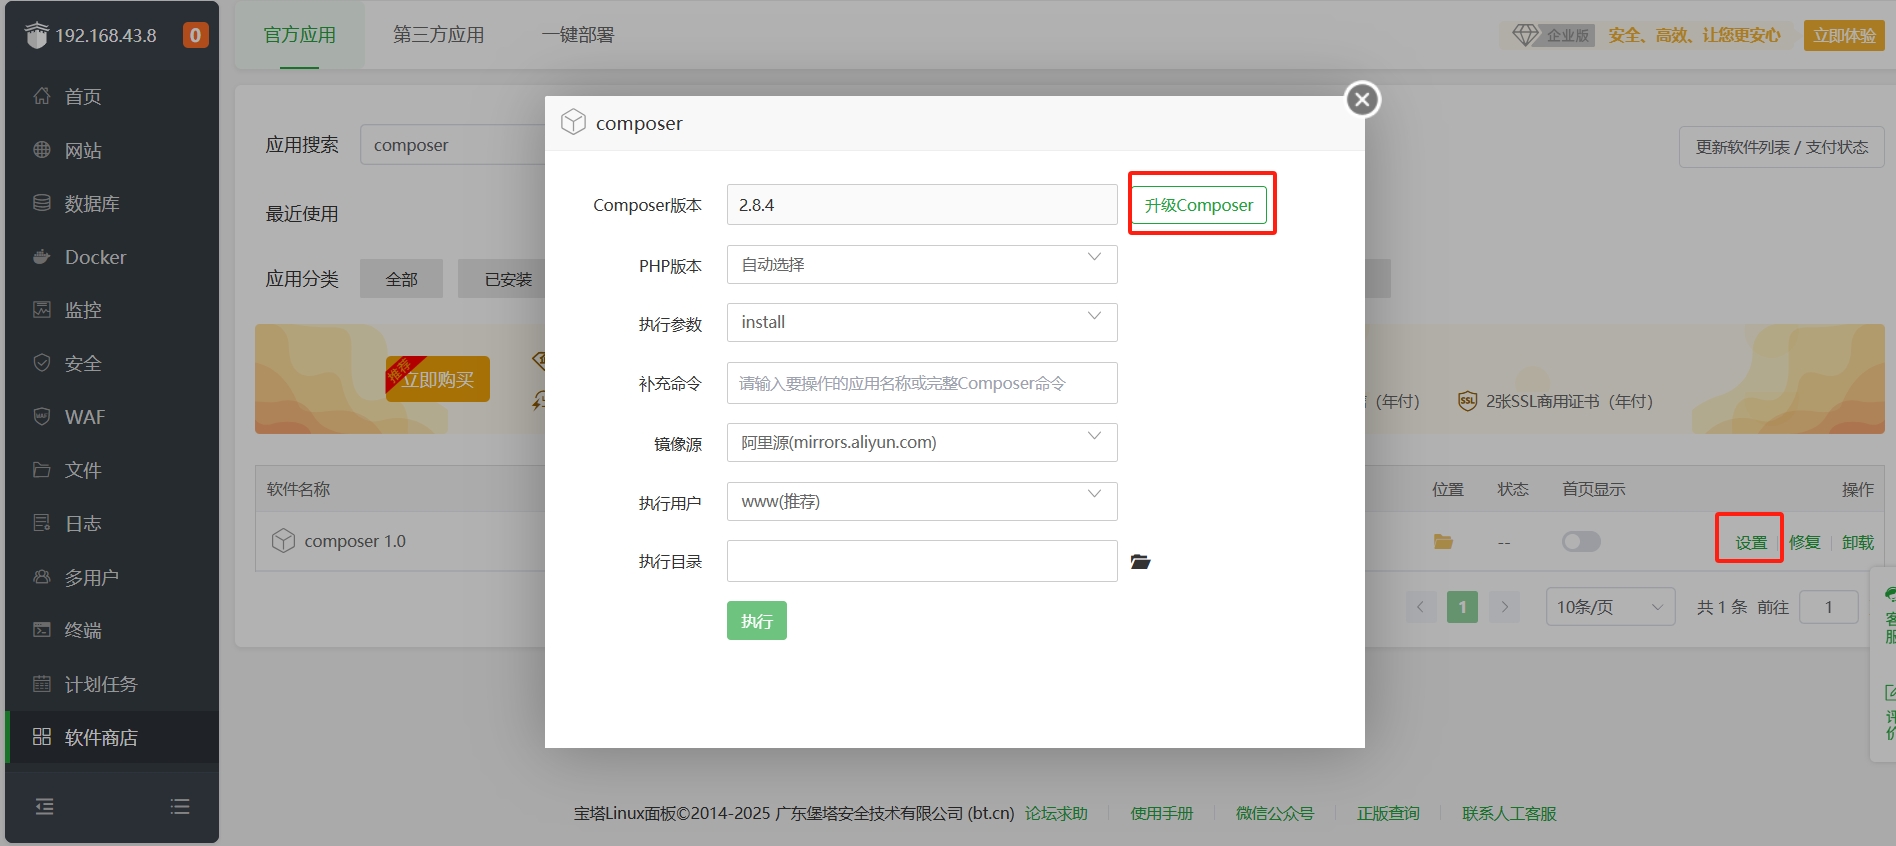Go to 终端 terminal in sidebar
This screenshot has height=846, width=1896.
(83, 630)
